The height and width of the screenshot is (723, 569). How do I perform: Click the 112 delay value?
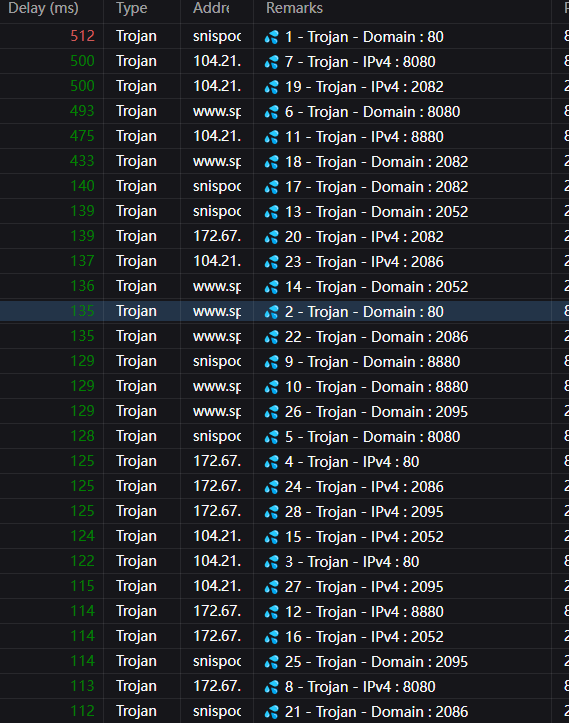tap(83, 711)
